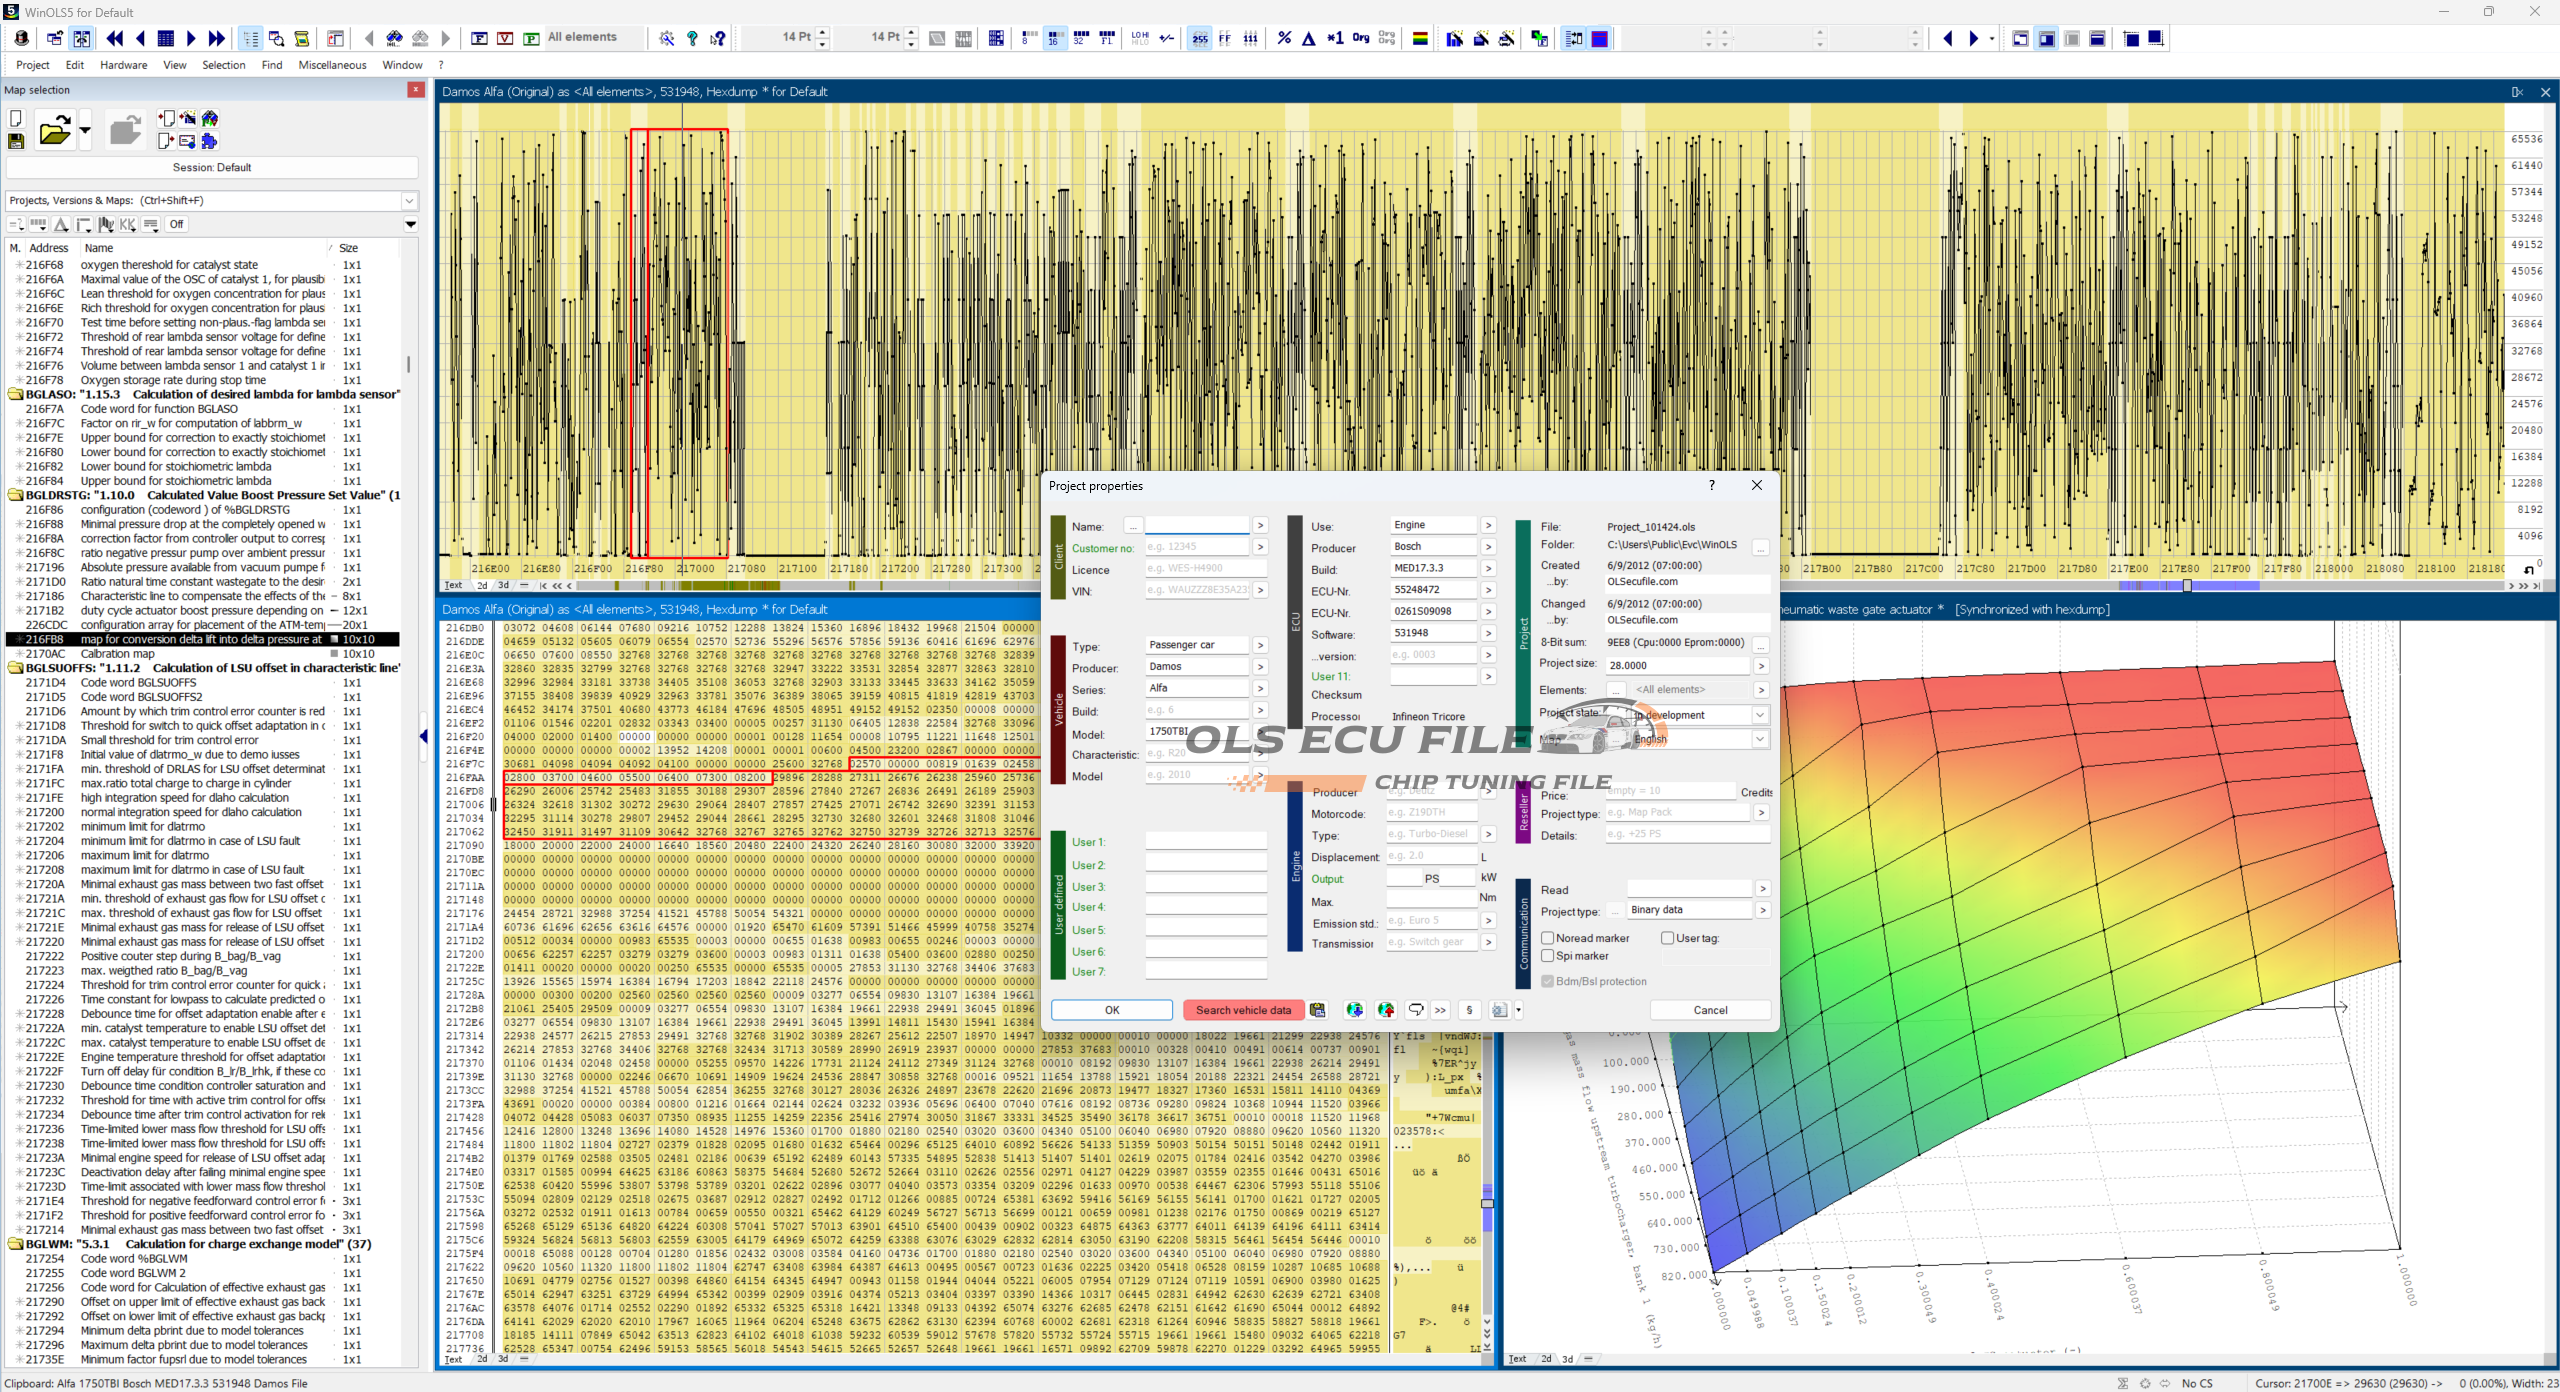Open the Project state dropdown

[1759, 715]
